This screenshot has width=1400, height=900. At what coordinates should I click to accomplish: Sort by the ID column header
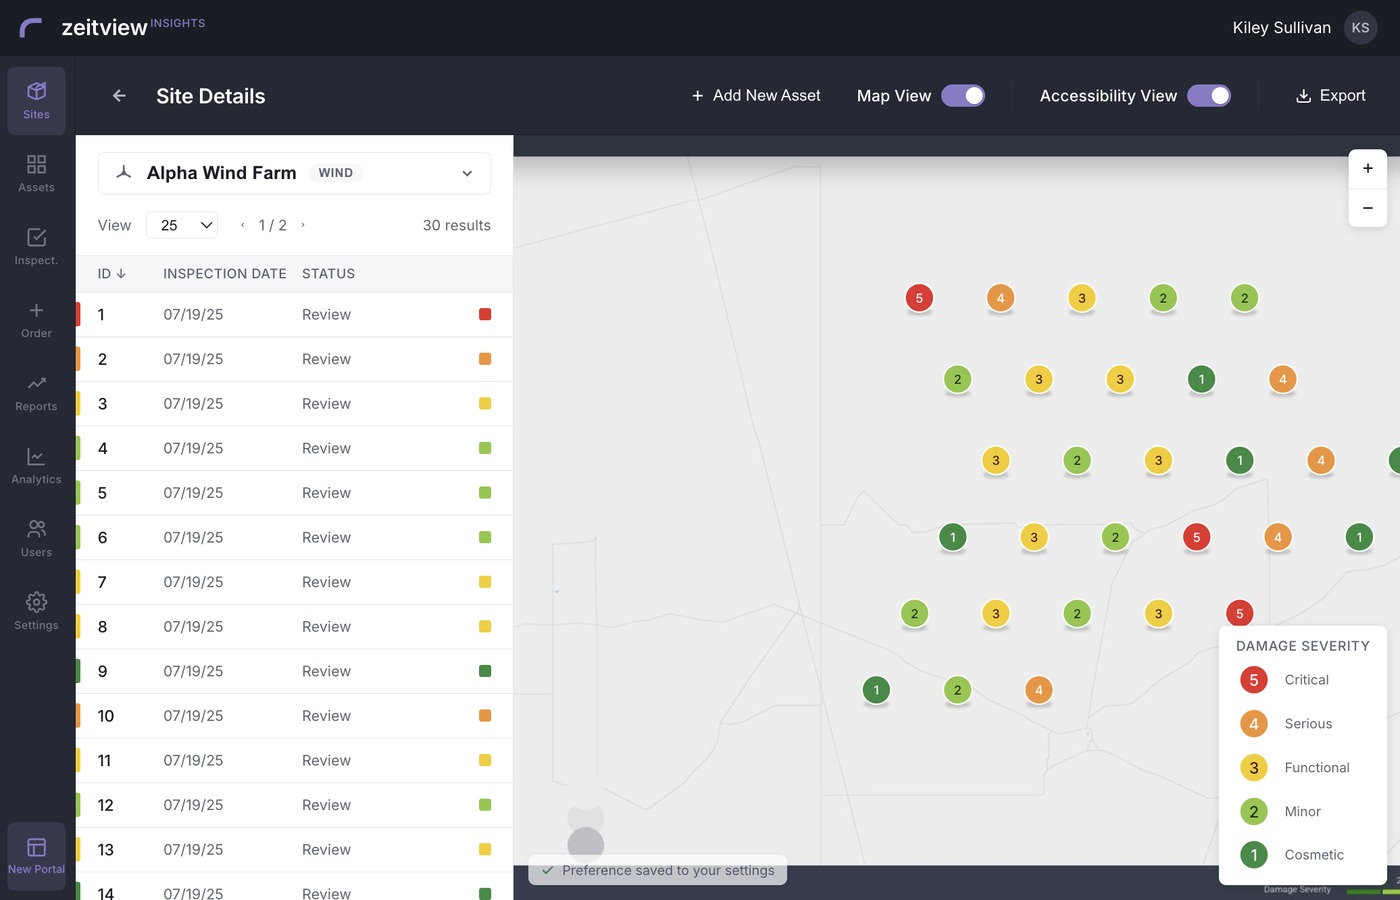point(111,274)
